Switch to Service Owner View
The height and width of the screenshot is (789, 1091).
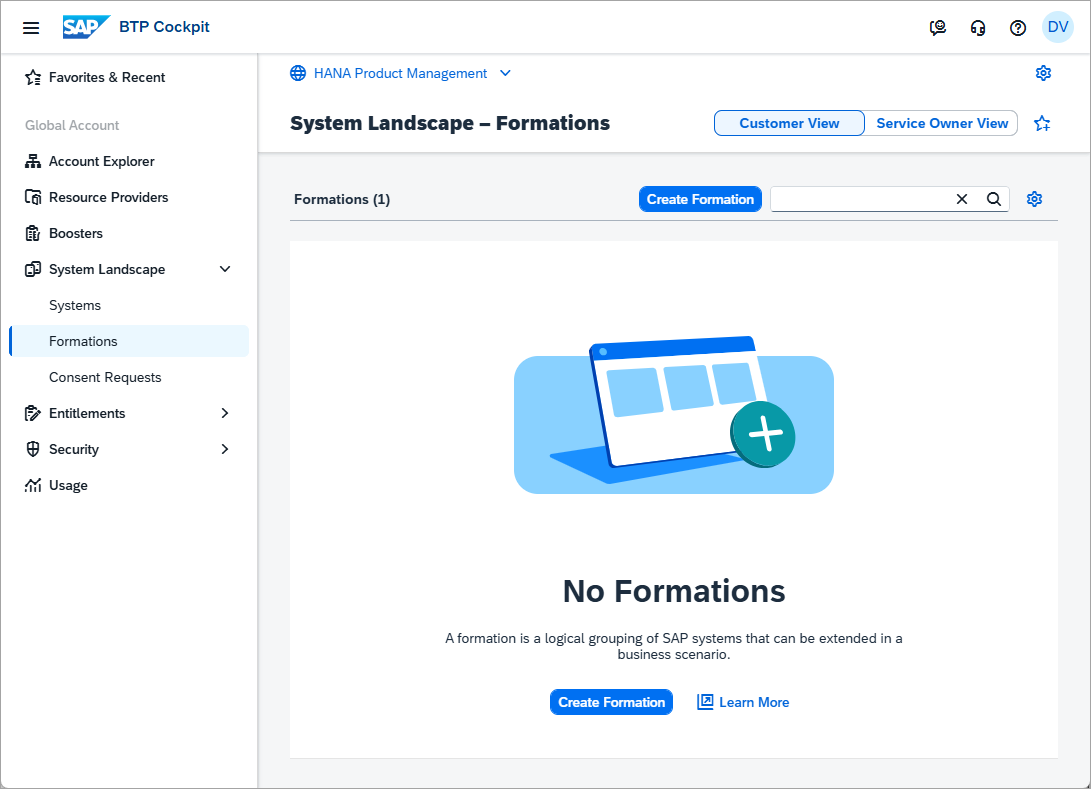tap(941, 123)
